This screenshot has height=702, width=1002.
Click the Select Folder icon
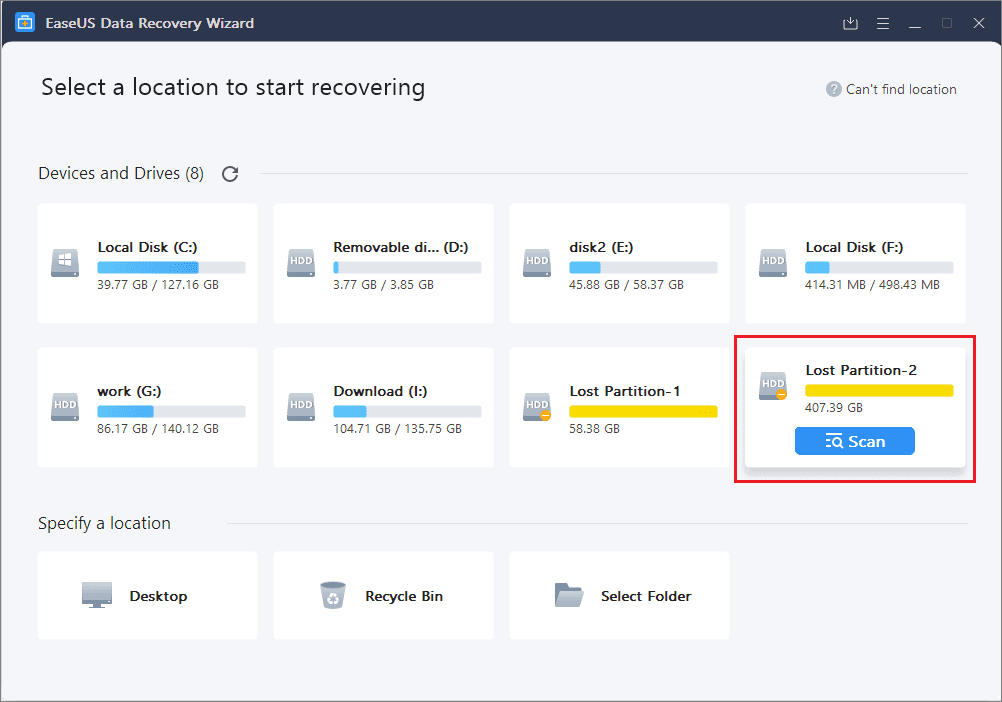pos(568,596)
